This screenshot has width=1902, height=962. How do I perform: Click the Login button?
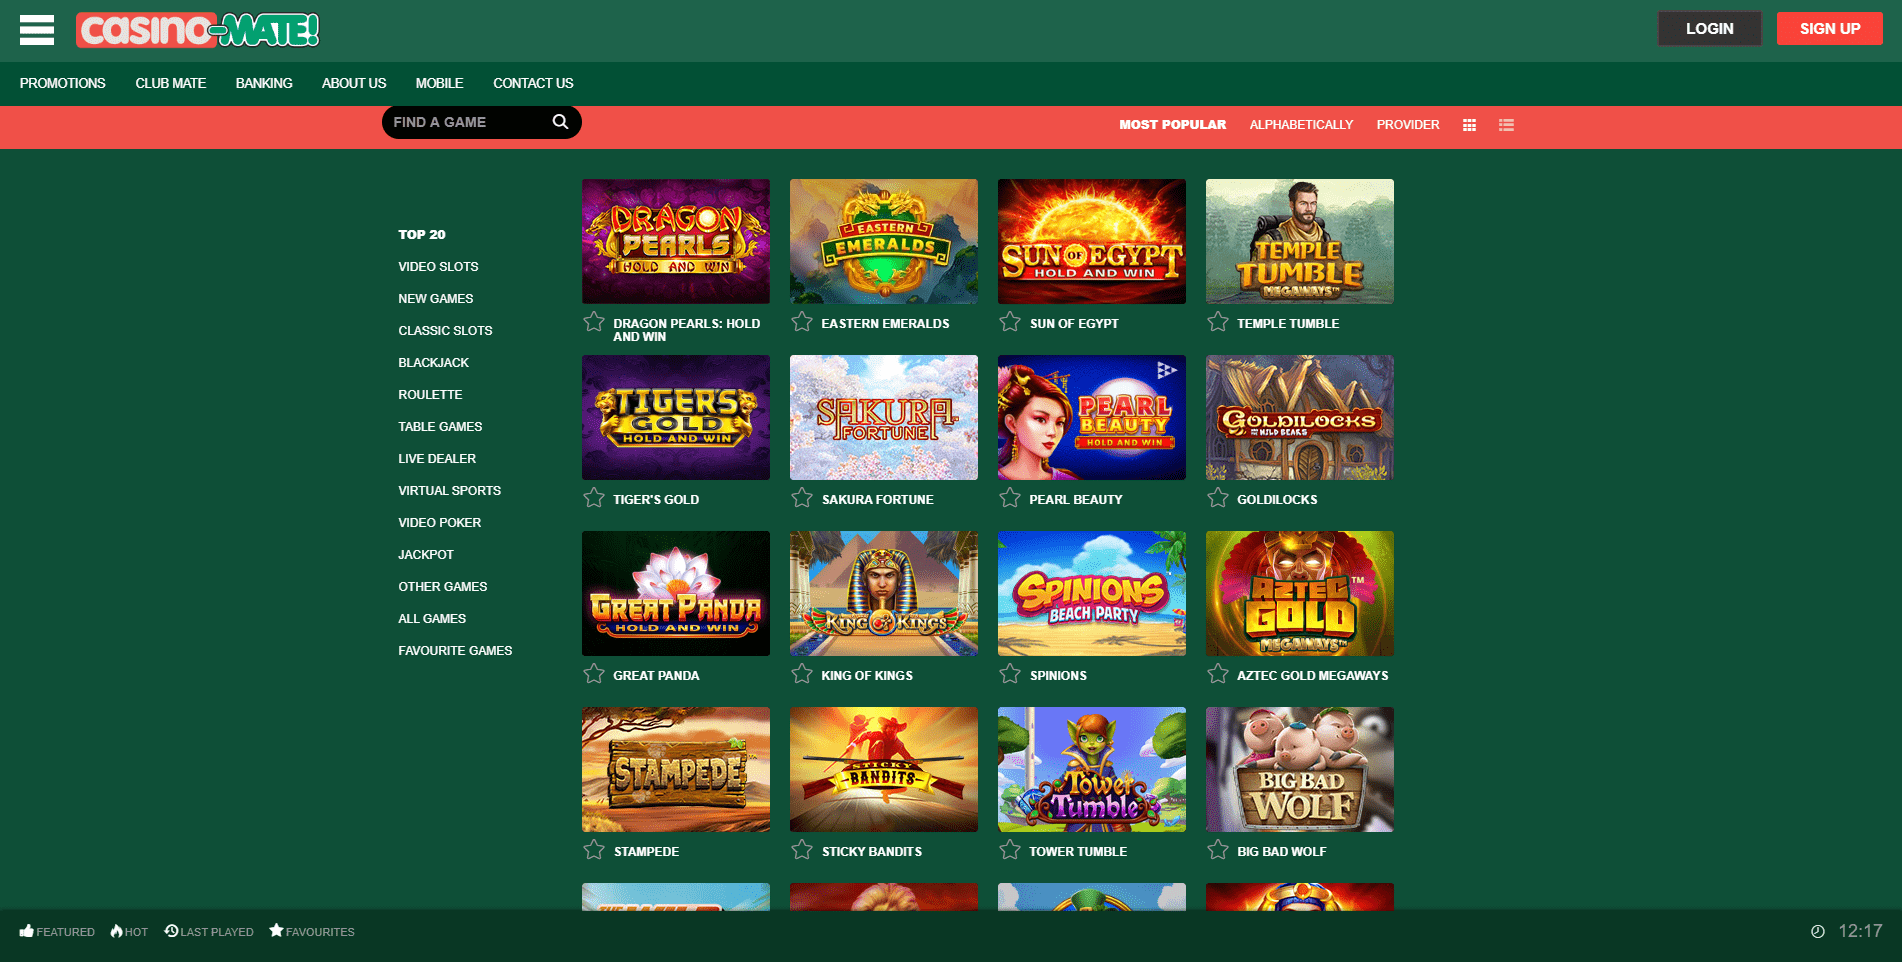[x=1709, y=29]
